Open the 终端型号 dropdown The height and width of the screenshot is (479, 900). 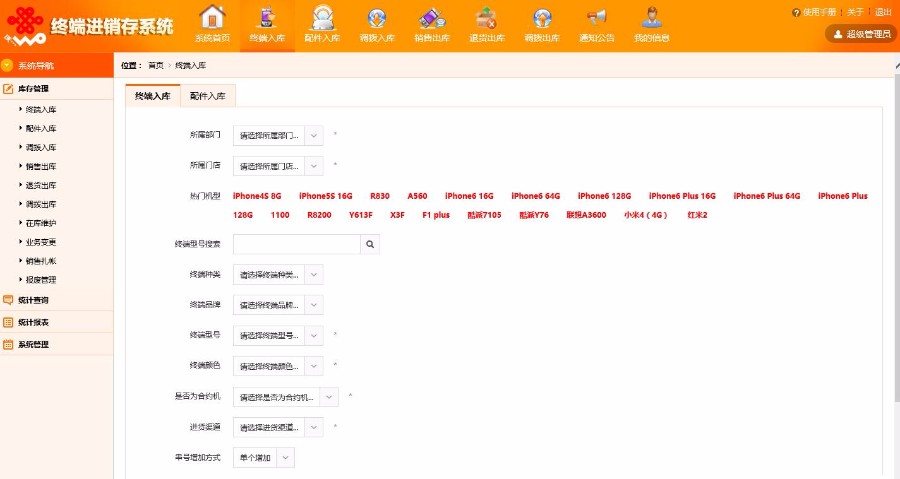[x=278, y=336]
